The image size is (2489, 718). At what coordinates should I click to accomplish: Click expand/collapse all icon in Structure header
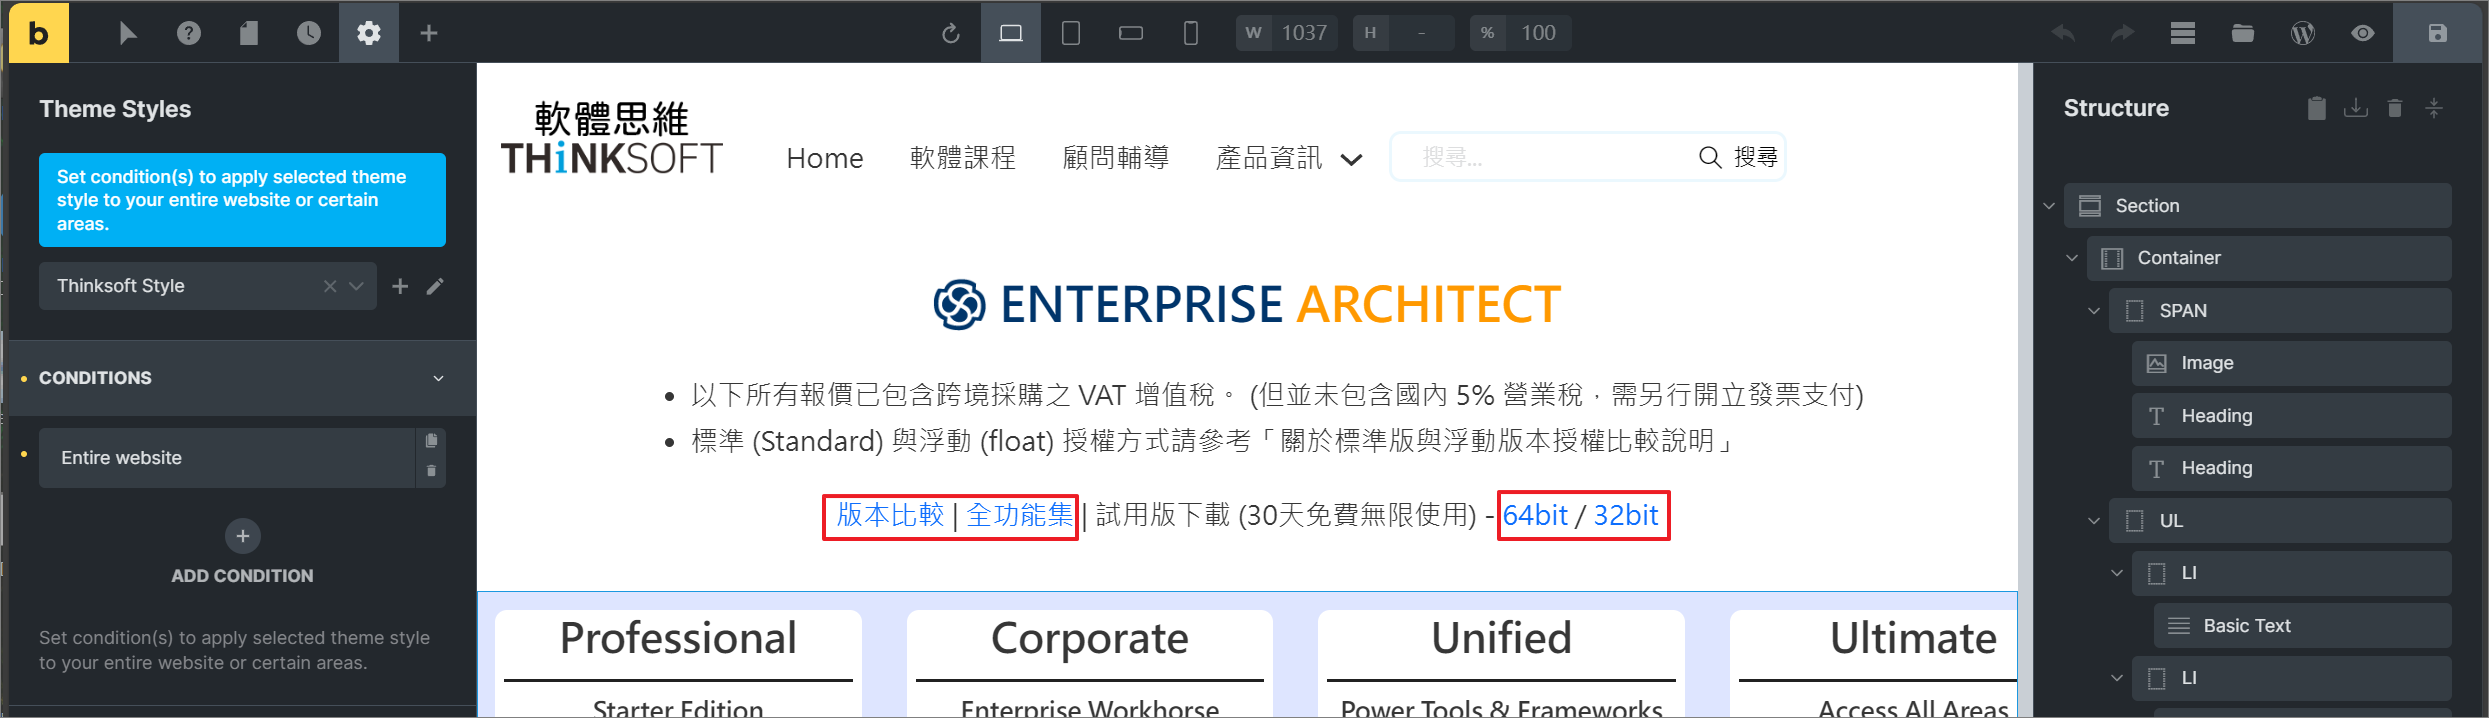coord(2434,108)
